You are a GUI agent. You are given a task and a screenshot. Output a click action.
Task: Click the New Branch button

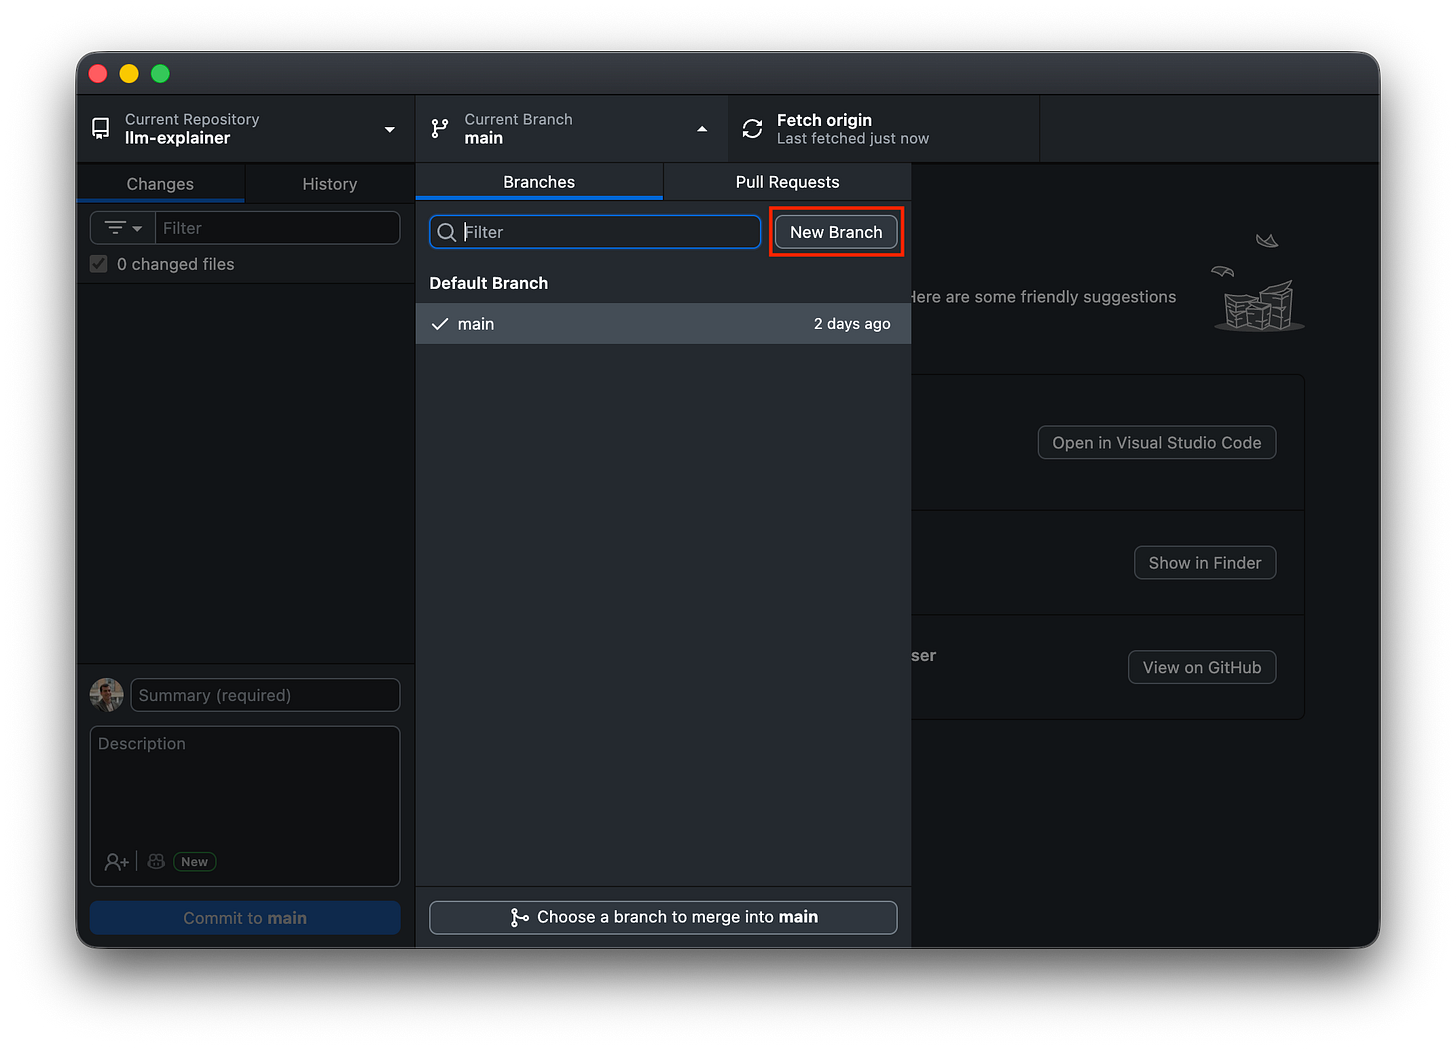pyautogui.click(x=836, y=231)
